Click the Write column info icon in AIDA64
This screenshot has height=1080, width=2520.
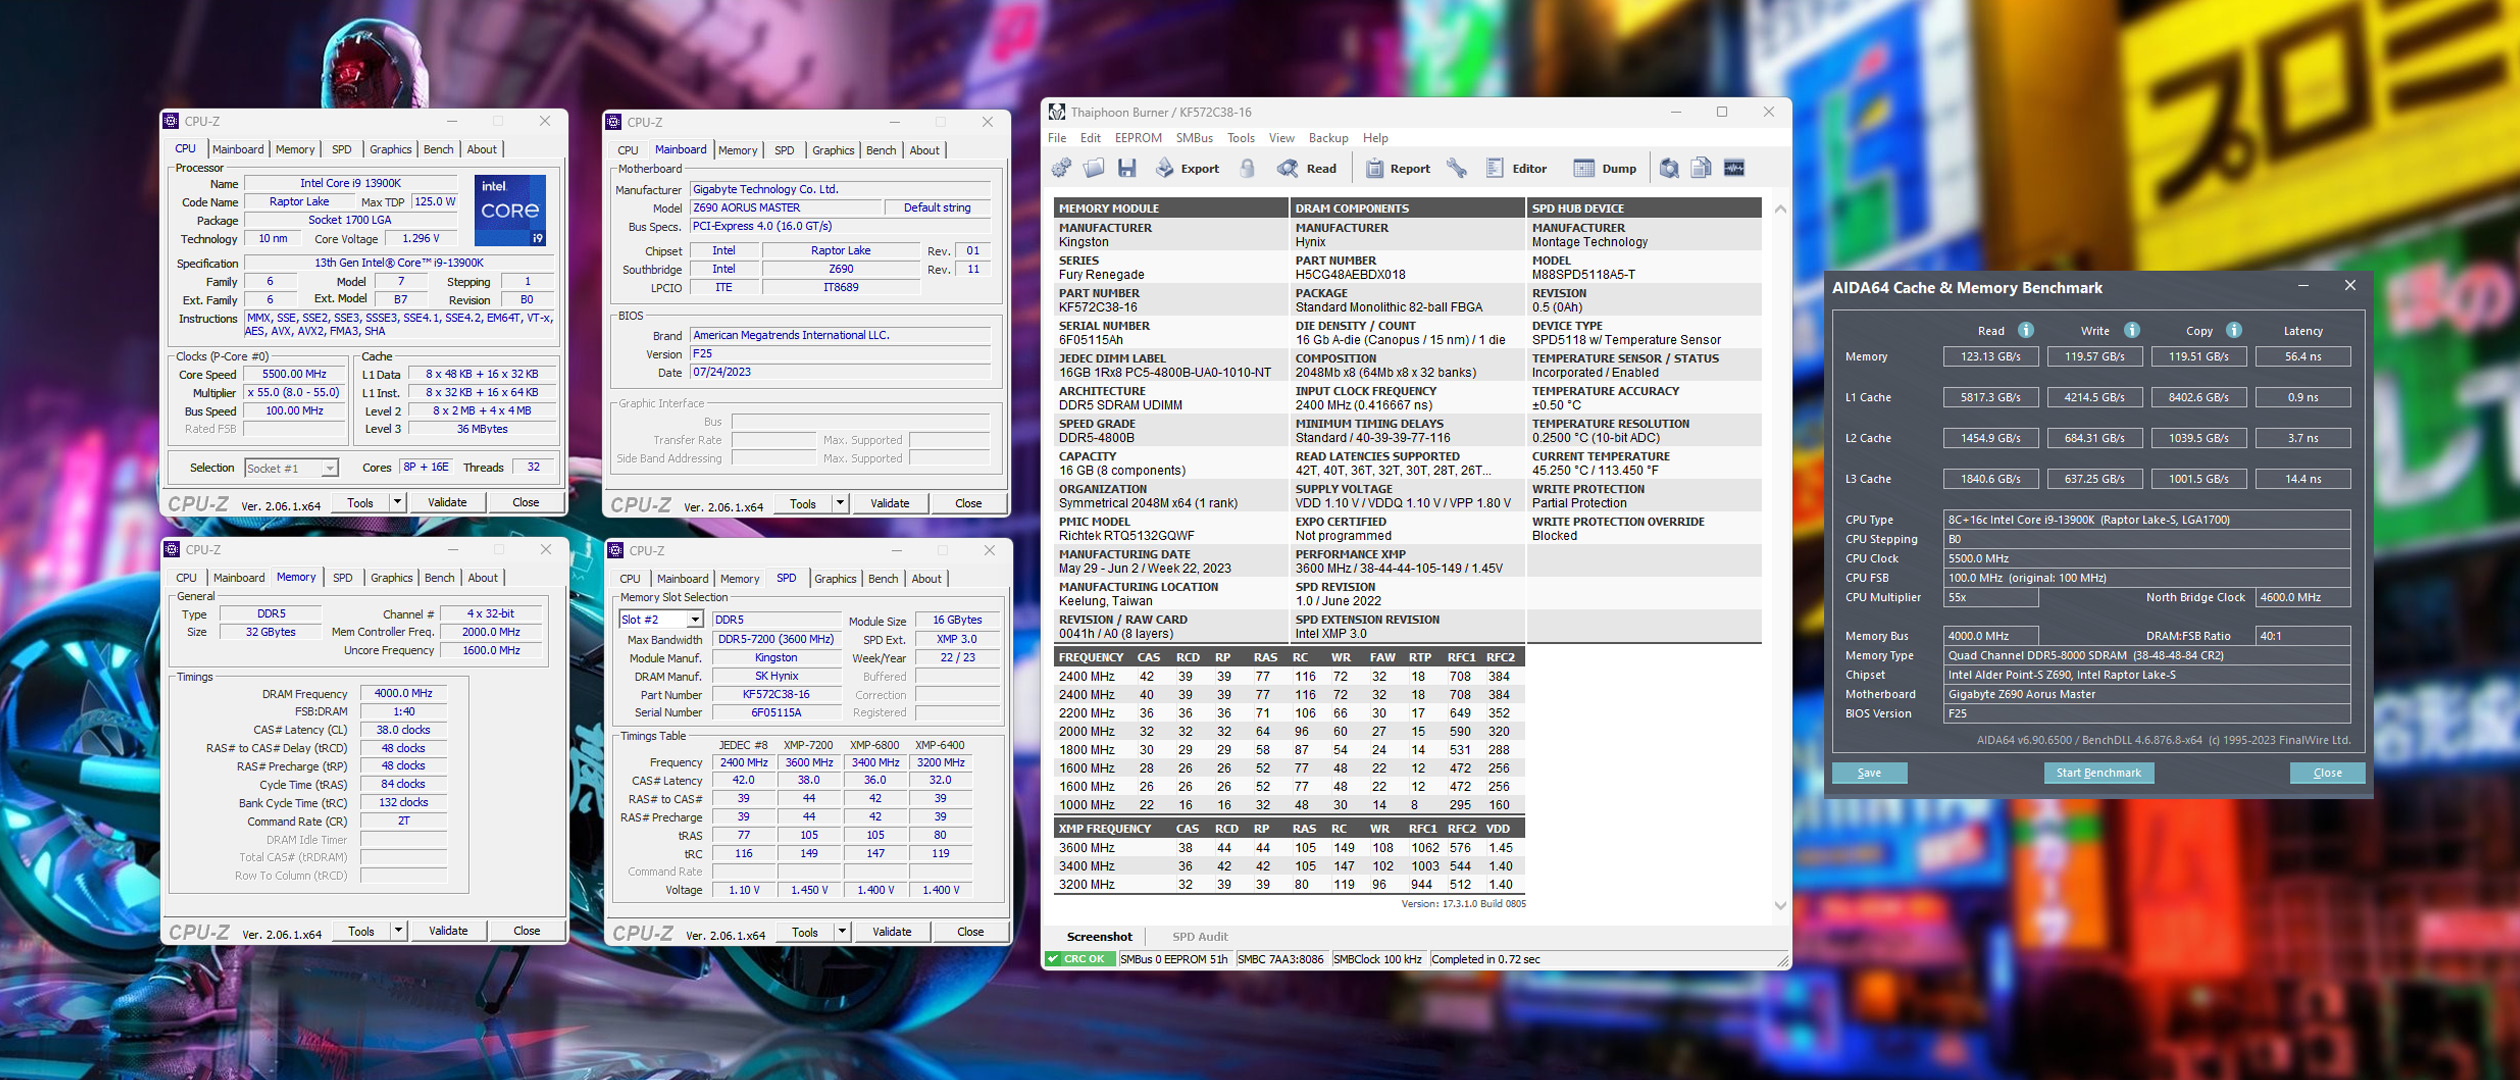(x=2131, y=330)
